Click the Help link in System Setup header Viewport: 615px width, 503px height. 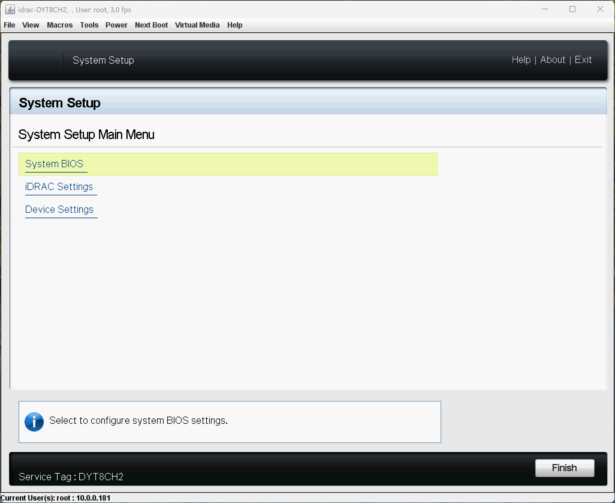pyautogui.click(x=521, y=60)
